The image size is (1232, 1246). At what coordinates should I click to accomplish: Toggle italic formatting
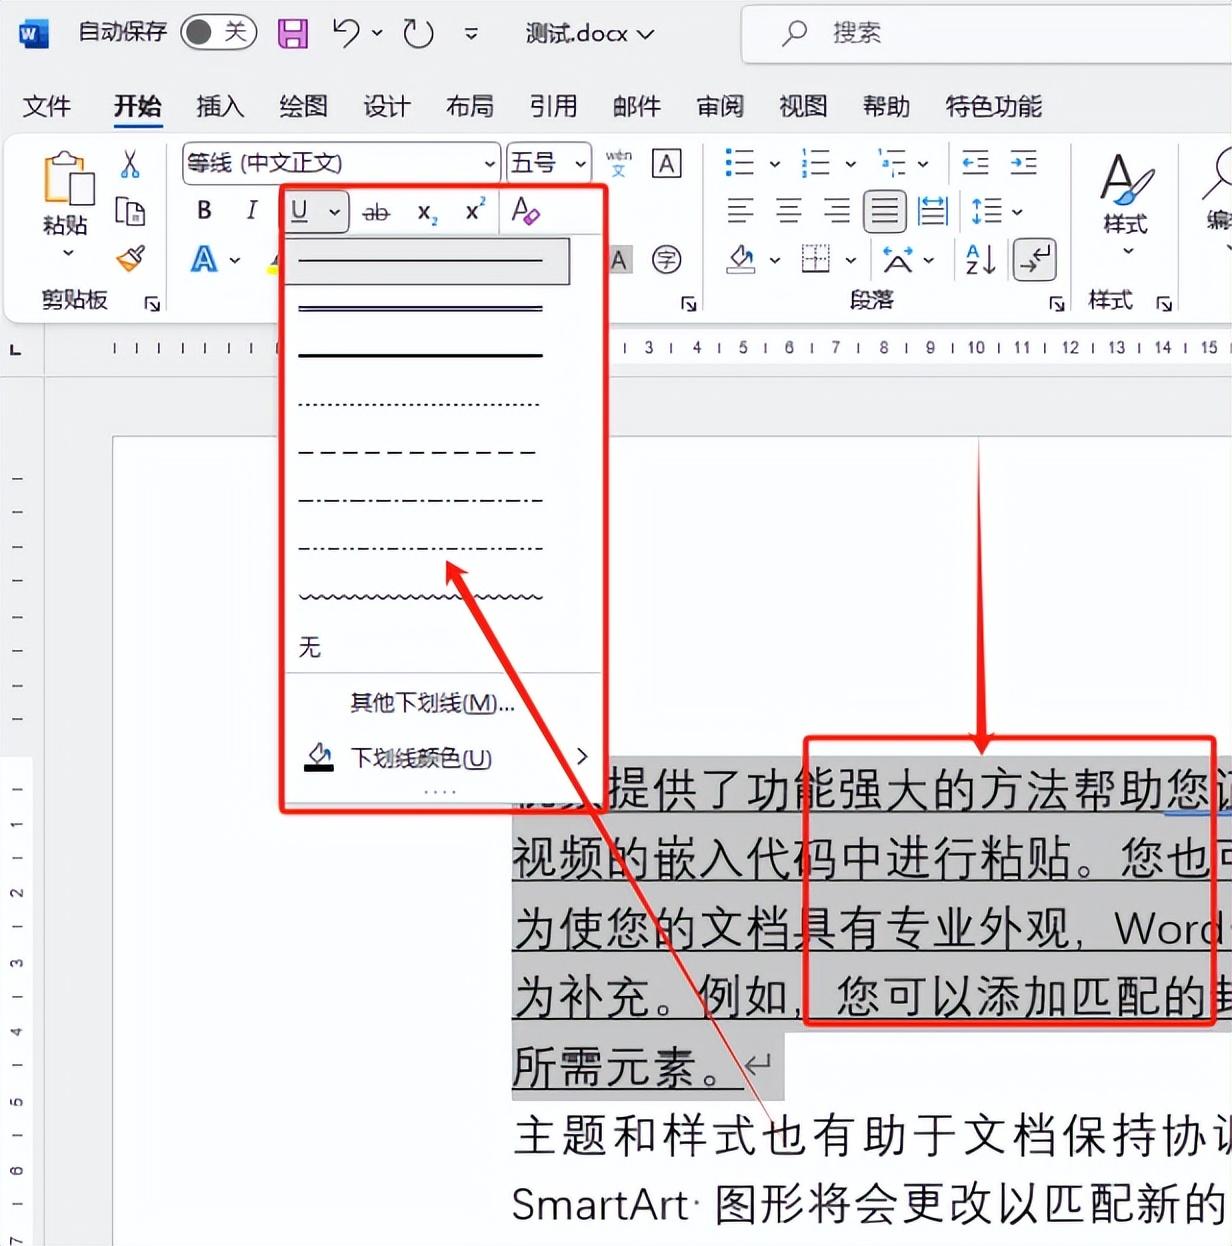click(250, 210)
